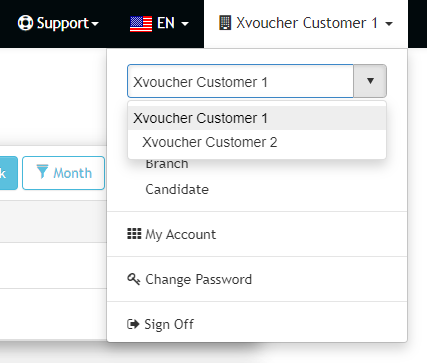Click the Sign Off exit icon
Screen dimensions: 427x363
133,324
